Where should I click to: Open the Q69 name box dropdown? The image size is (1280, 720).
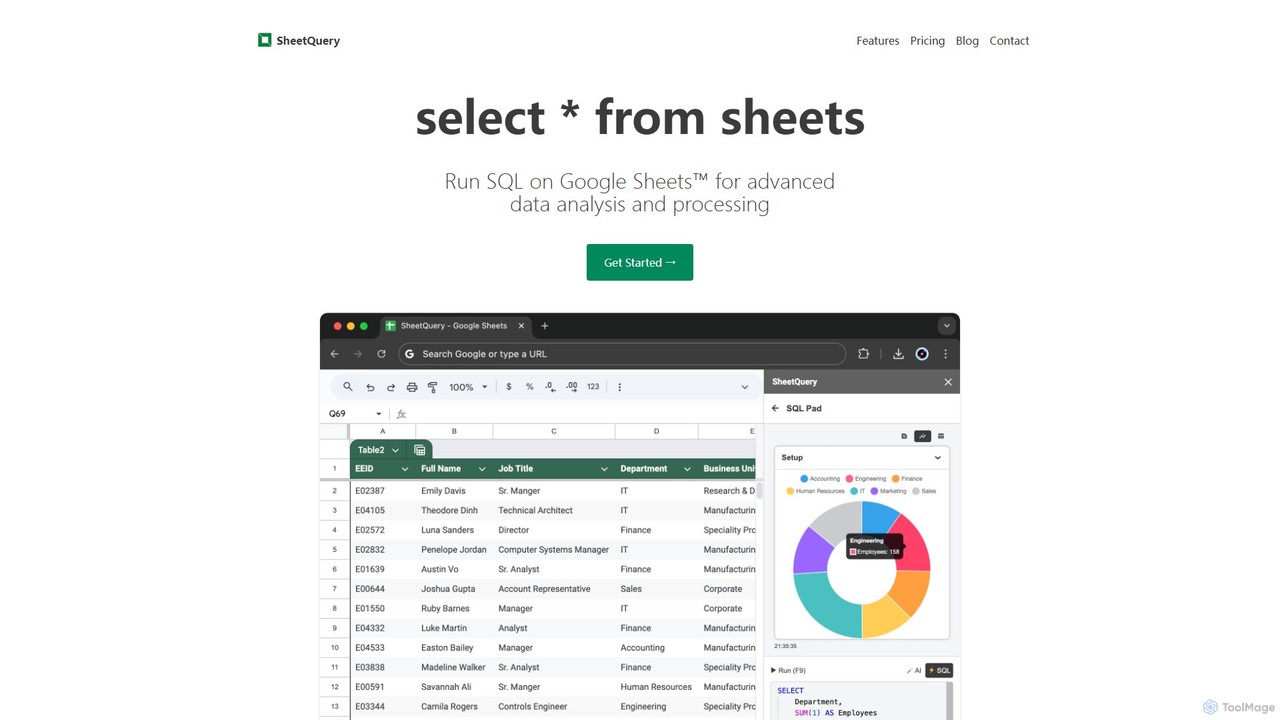pos(379,414)
